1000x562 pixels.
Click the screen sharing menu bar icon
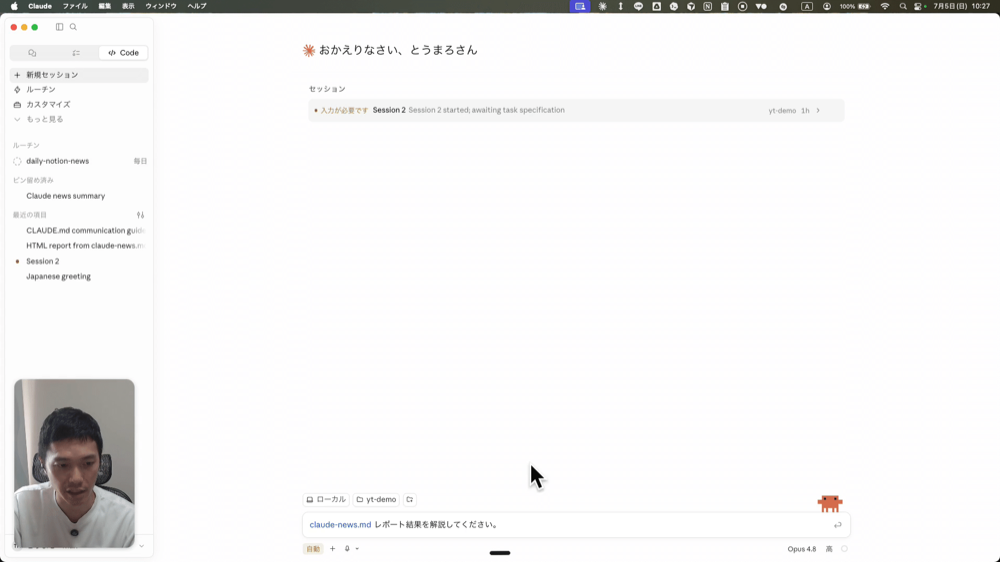coord(580,6)
